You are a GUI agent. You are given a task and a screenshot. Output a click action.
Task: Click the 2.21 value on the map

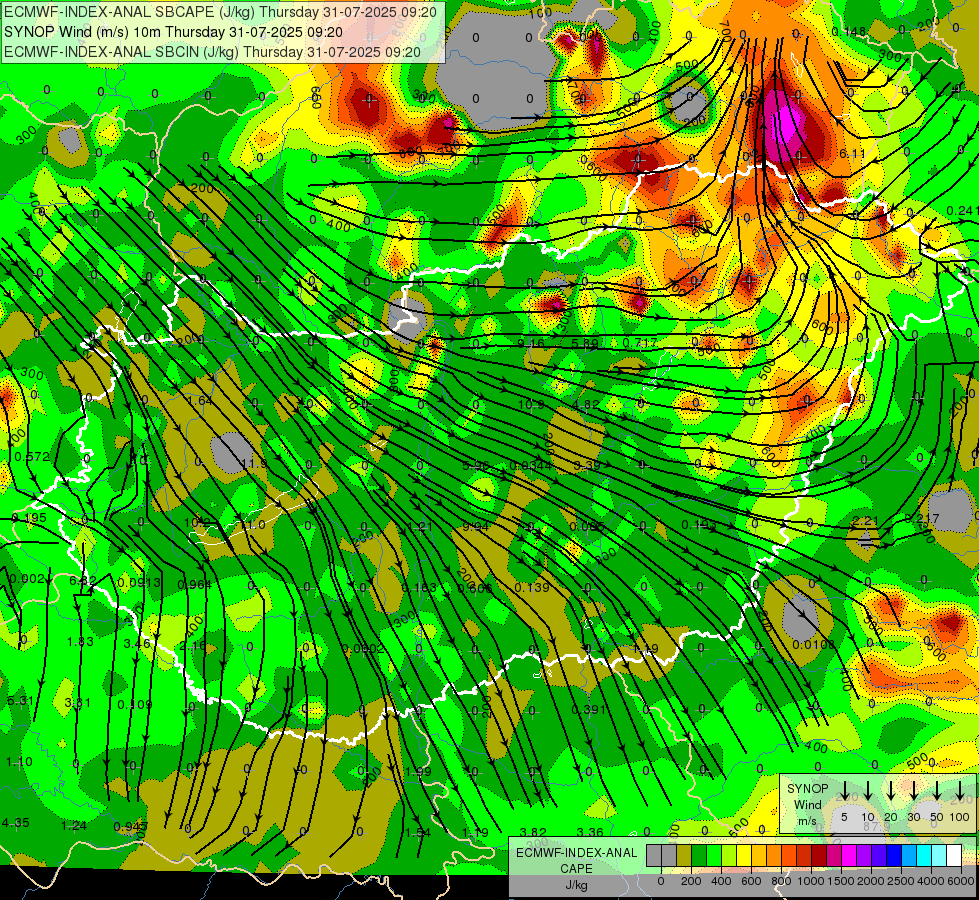865,520
